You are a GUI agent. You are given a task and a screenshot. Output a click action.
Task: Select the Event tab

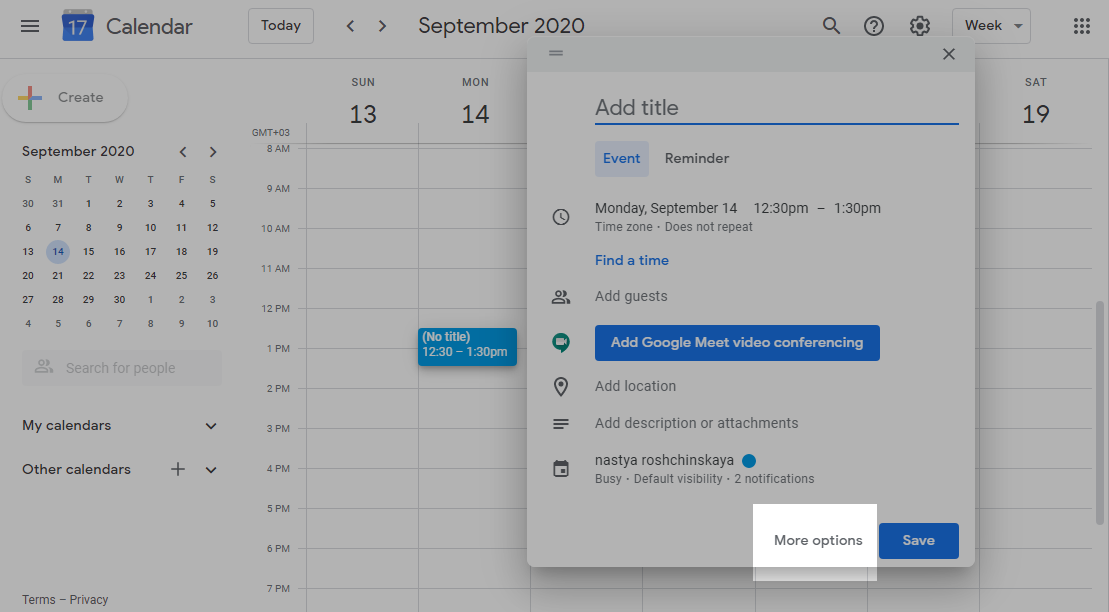622,158
